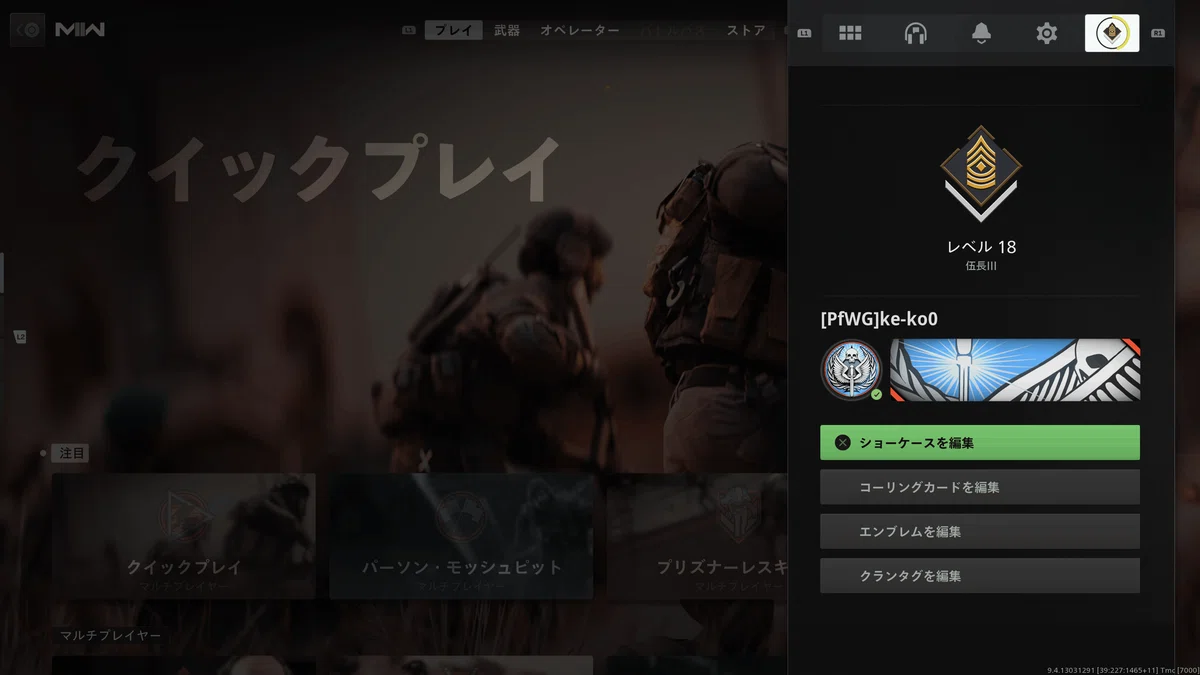Open the settings gear icon
Image resolution: width=1200 pixels, height=675 pixels.
click(1046, 33)
